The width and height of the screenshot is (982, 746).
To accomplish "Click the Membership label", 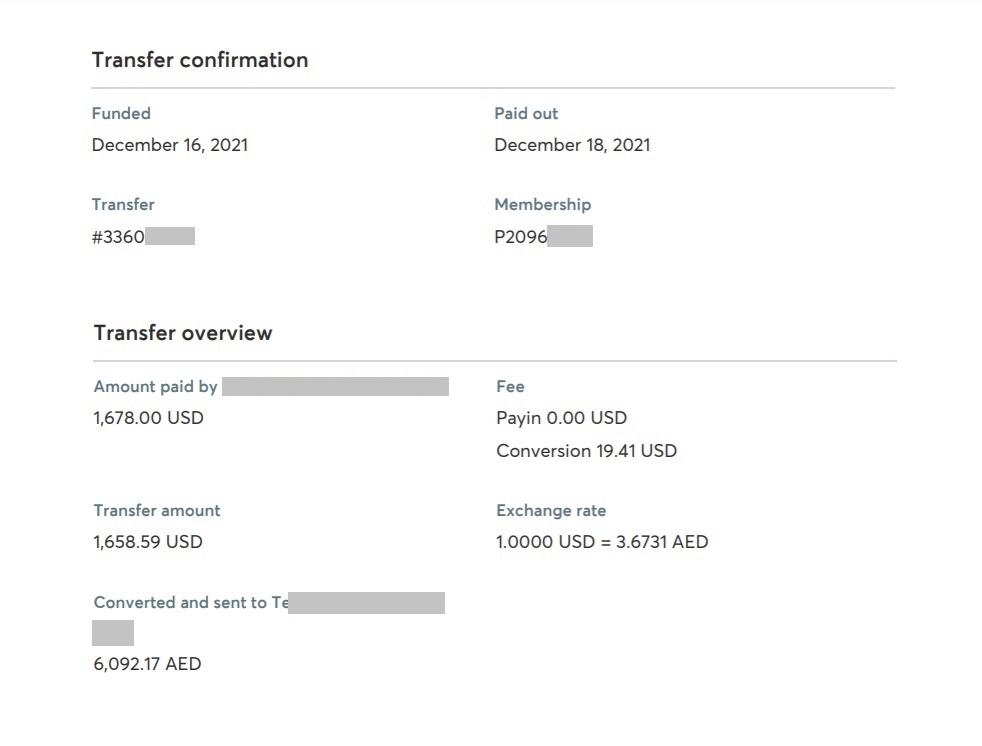I will pos(543,205).
